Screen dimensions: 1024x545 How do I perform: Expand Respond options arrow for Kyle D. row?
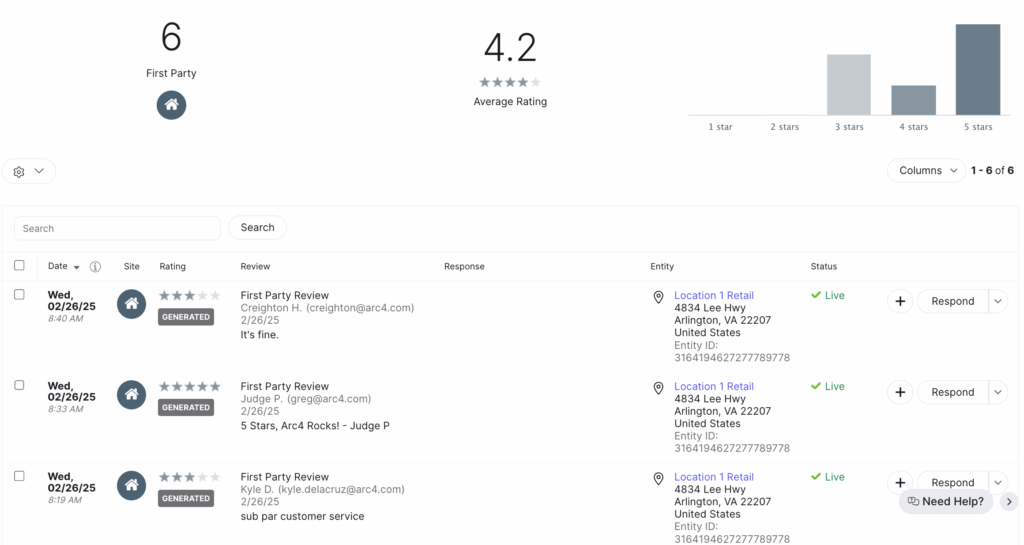998,482
